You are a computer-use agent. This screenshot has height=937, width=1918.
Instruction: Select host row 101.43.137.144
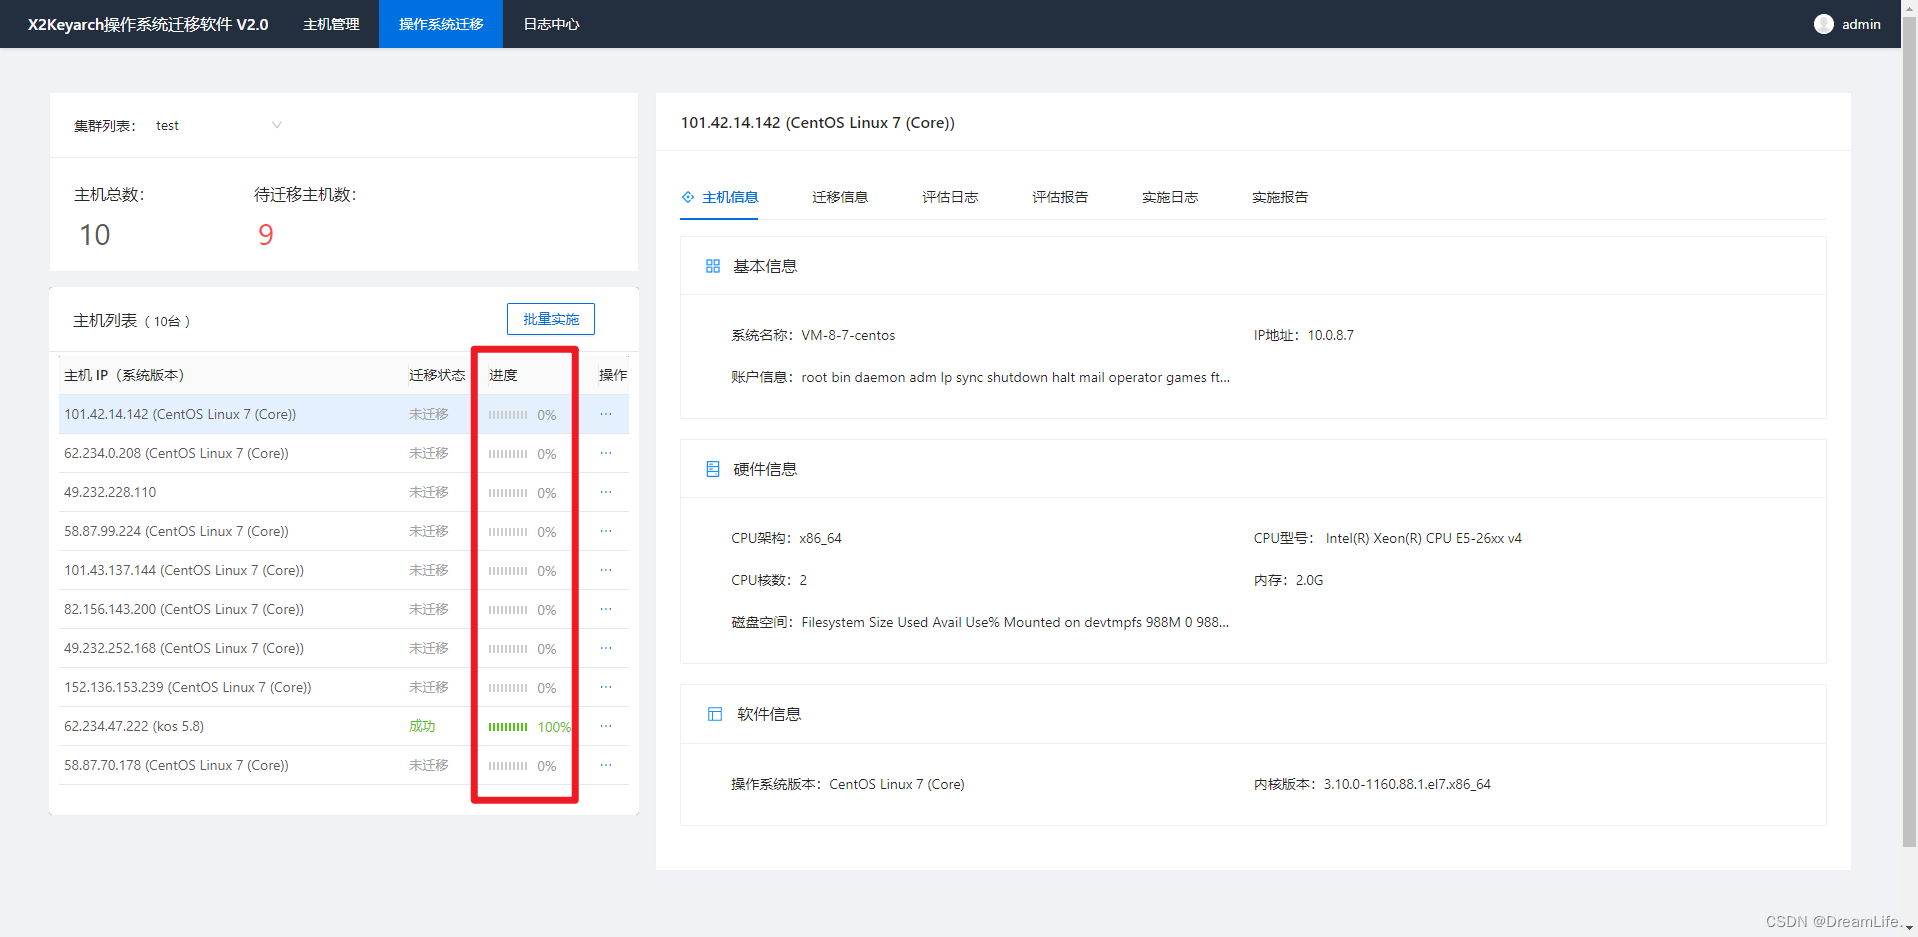click(x=344, y=570)
